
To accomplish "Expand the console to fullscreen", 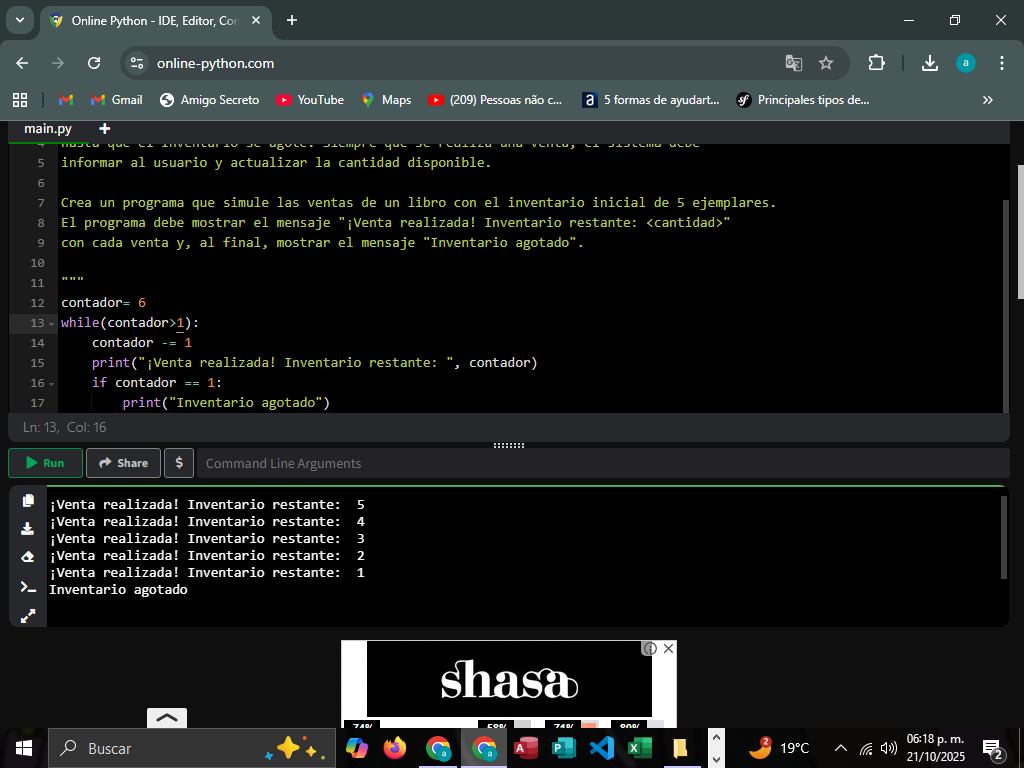I will (28, 616).
